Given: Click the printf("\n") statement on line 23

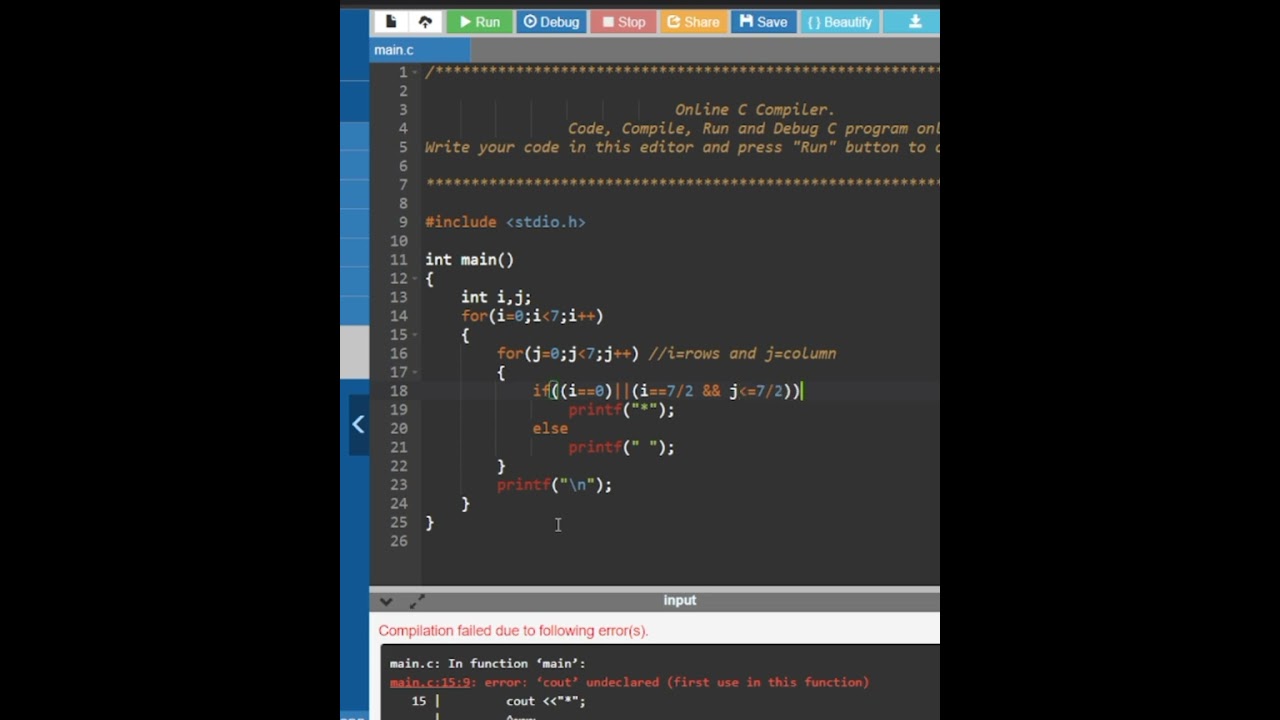Looking at the screenshot, I should (x=554, y=485).
